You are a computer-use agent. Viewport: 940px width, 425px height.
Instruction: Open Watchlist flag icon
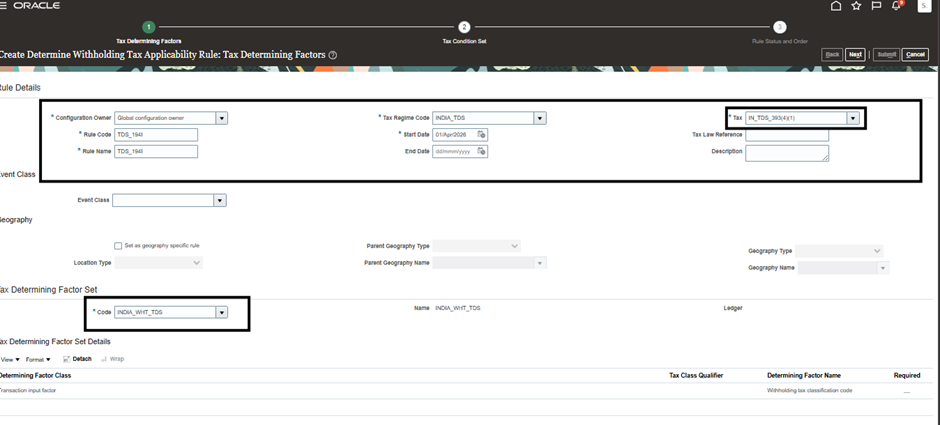[x=876, y=5]
